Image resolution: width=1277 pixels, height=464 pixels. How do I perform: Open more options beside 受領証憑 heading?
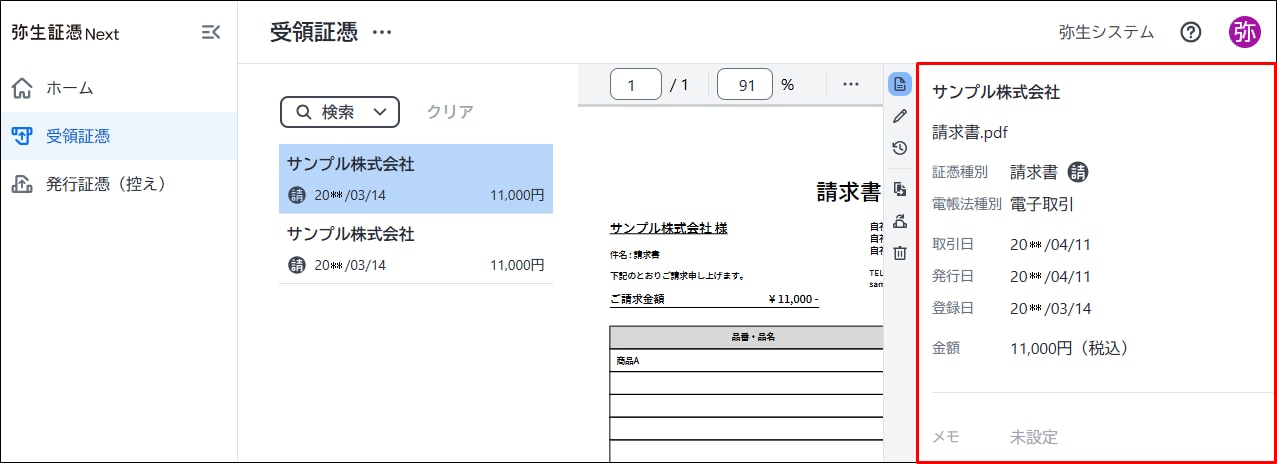pos(382,32)
